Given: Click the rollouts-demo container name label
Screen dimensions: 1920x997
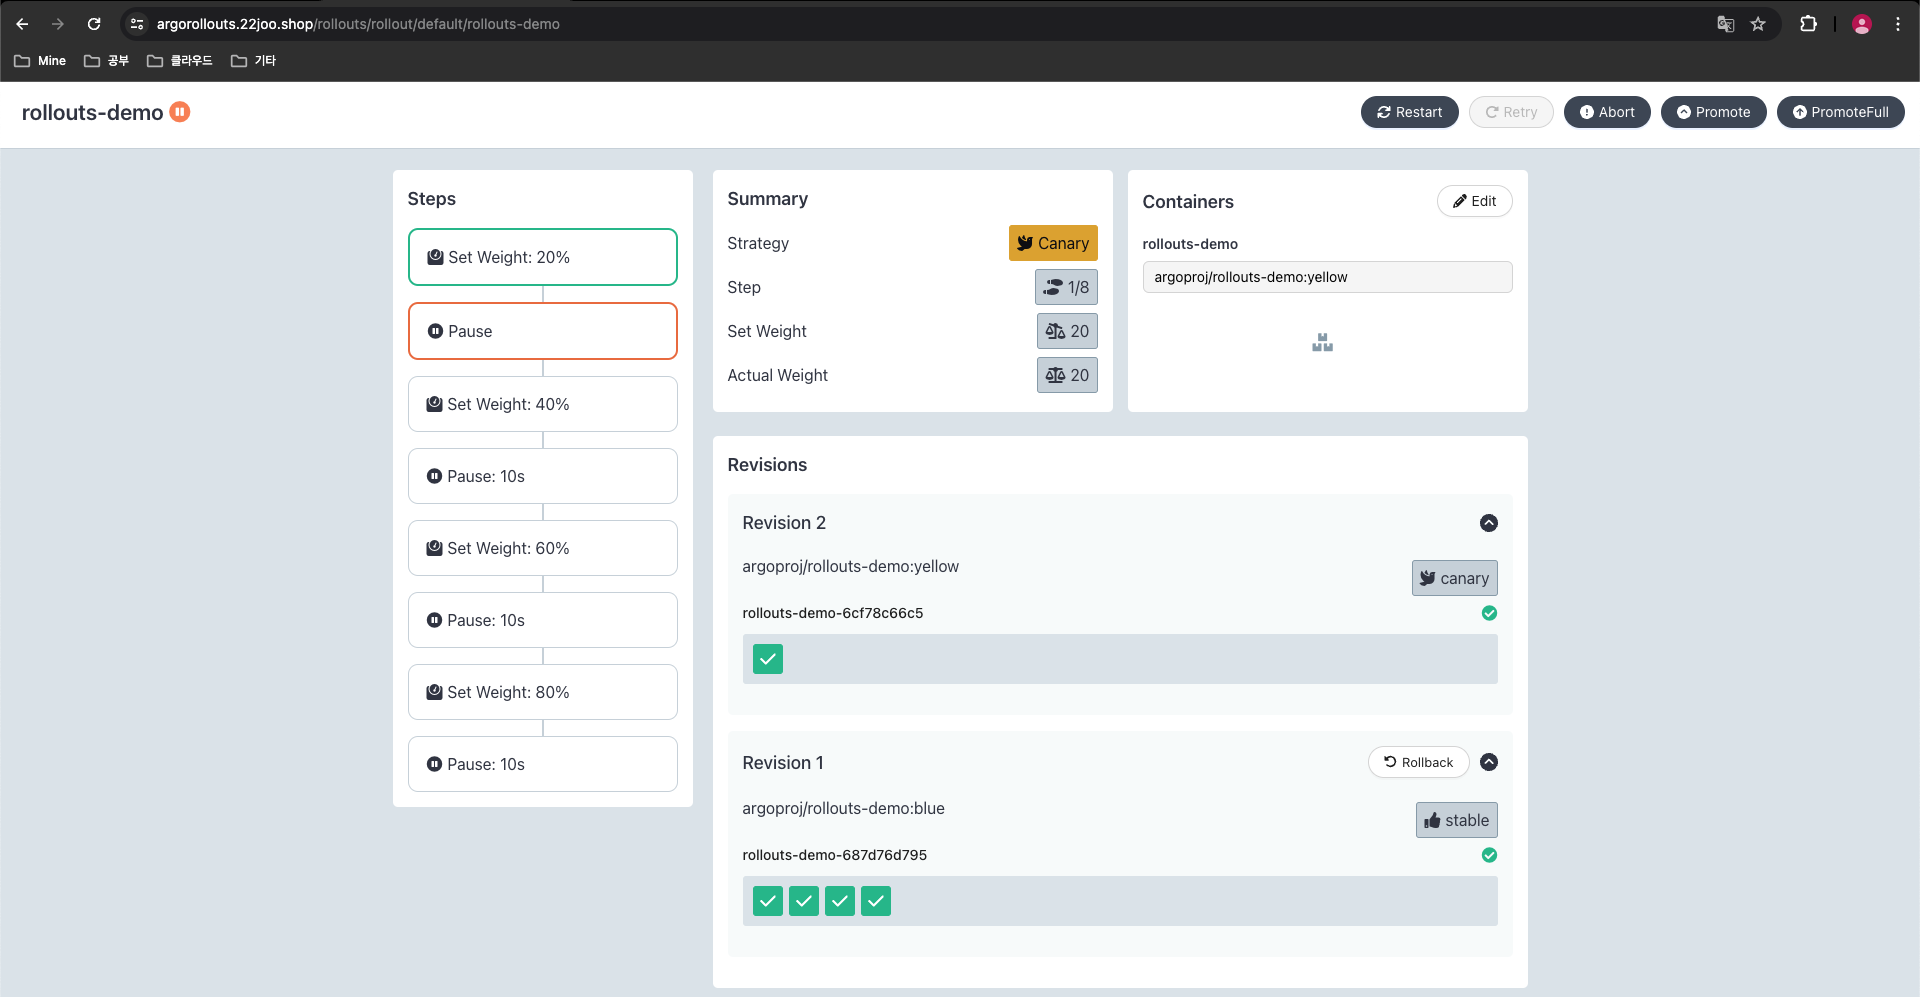Looking at the screenshot, I should pos(1190,244).
